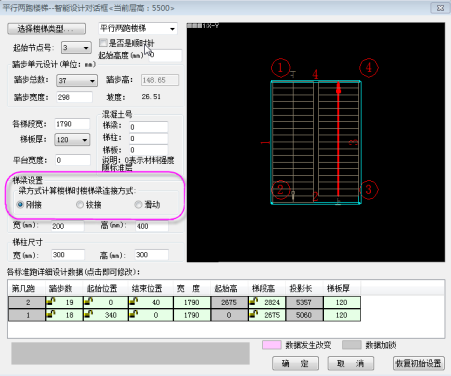Viewport: 451px width, 376px height.
Task: Click the 平台宽度 input field
Action: [x=72, y=160]
